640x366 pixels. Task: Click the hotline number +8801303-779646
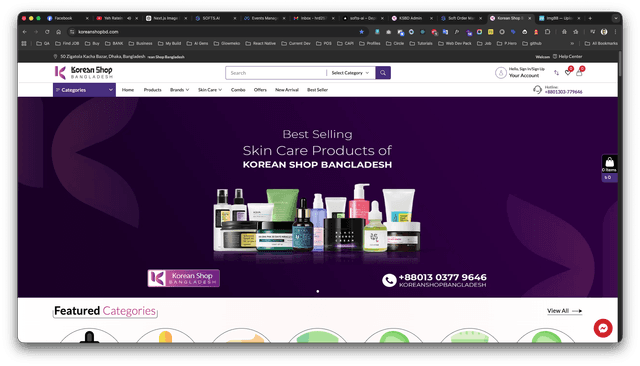[x=564, y=92]
